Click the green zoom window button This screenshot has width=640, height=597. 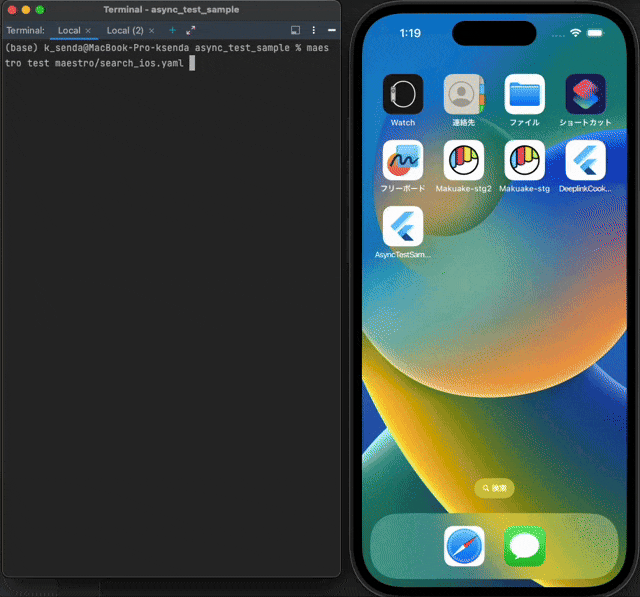click(40, 10)
